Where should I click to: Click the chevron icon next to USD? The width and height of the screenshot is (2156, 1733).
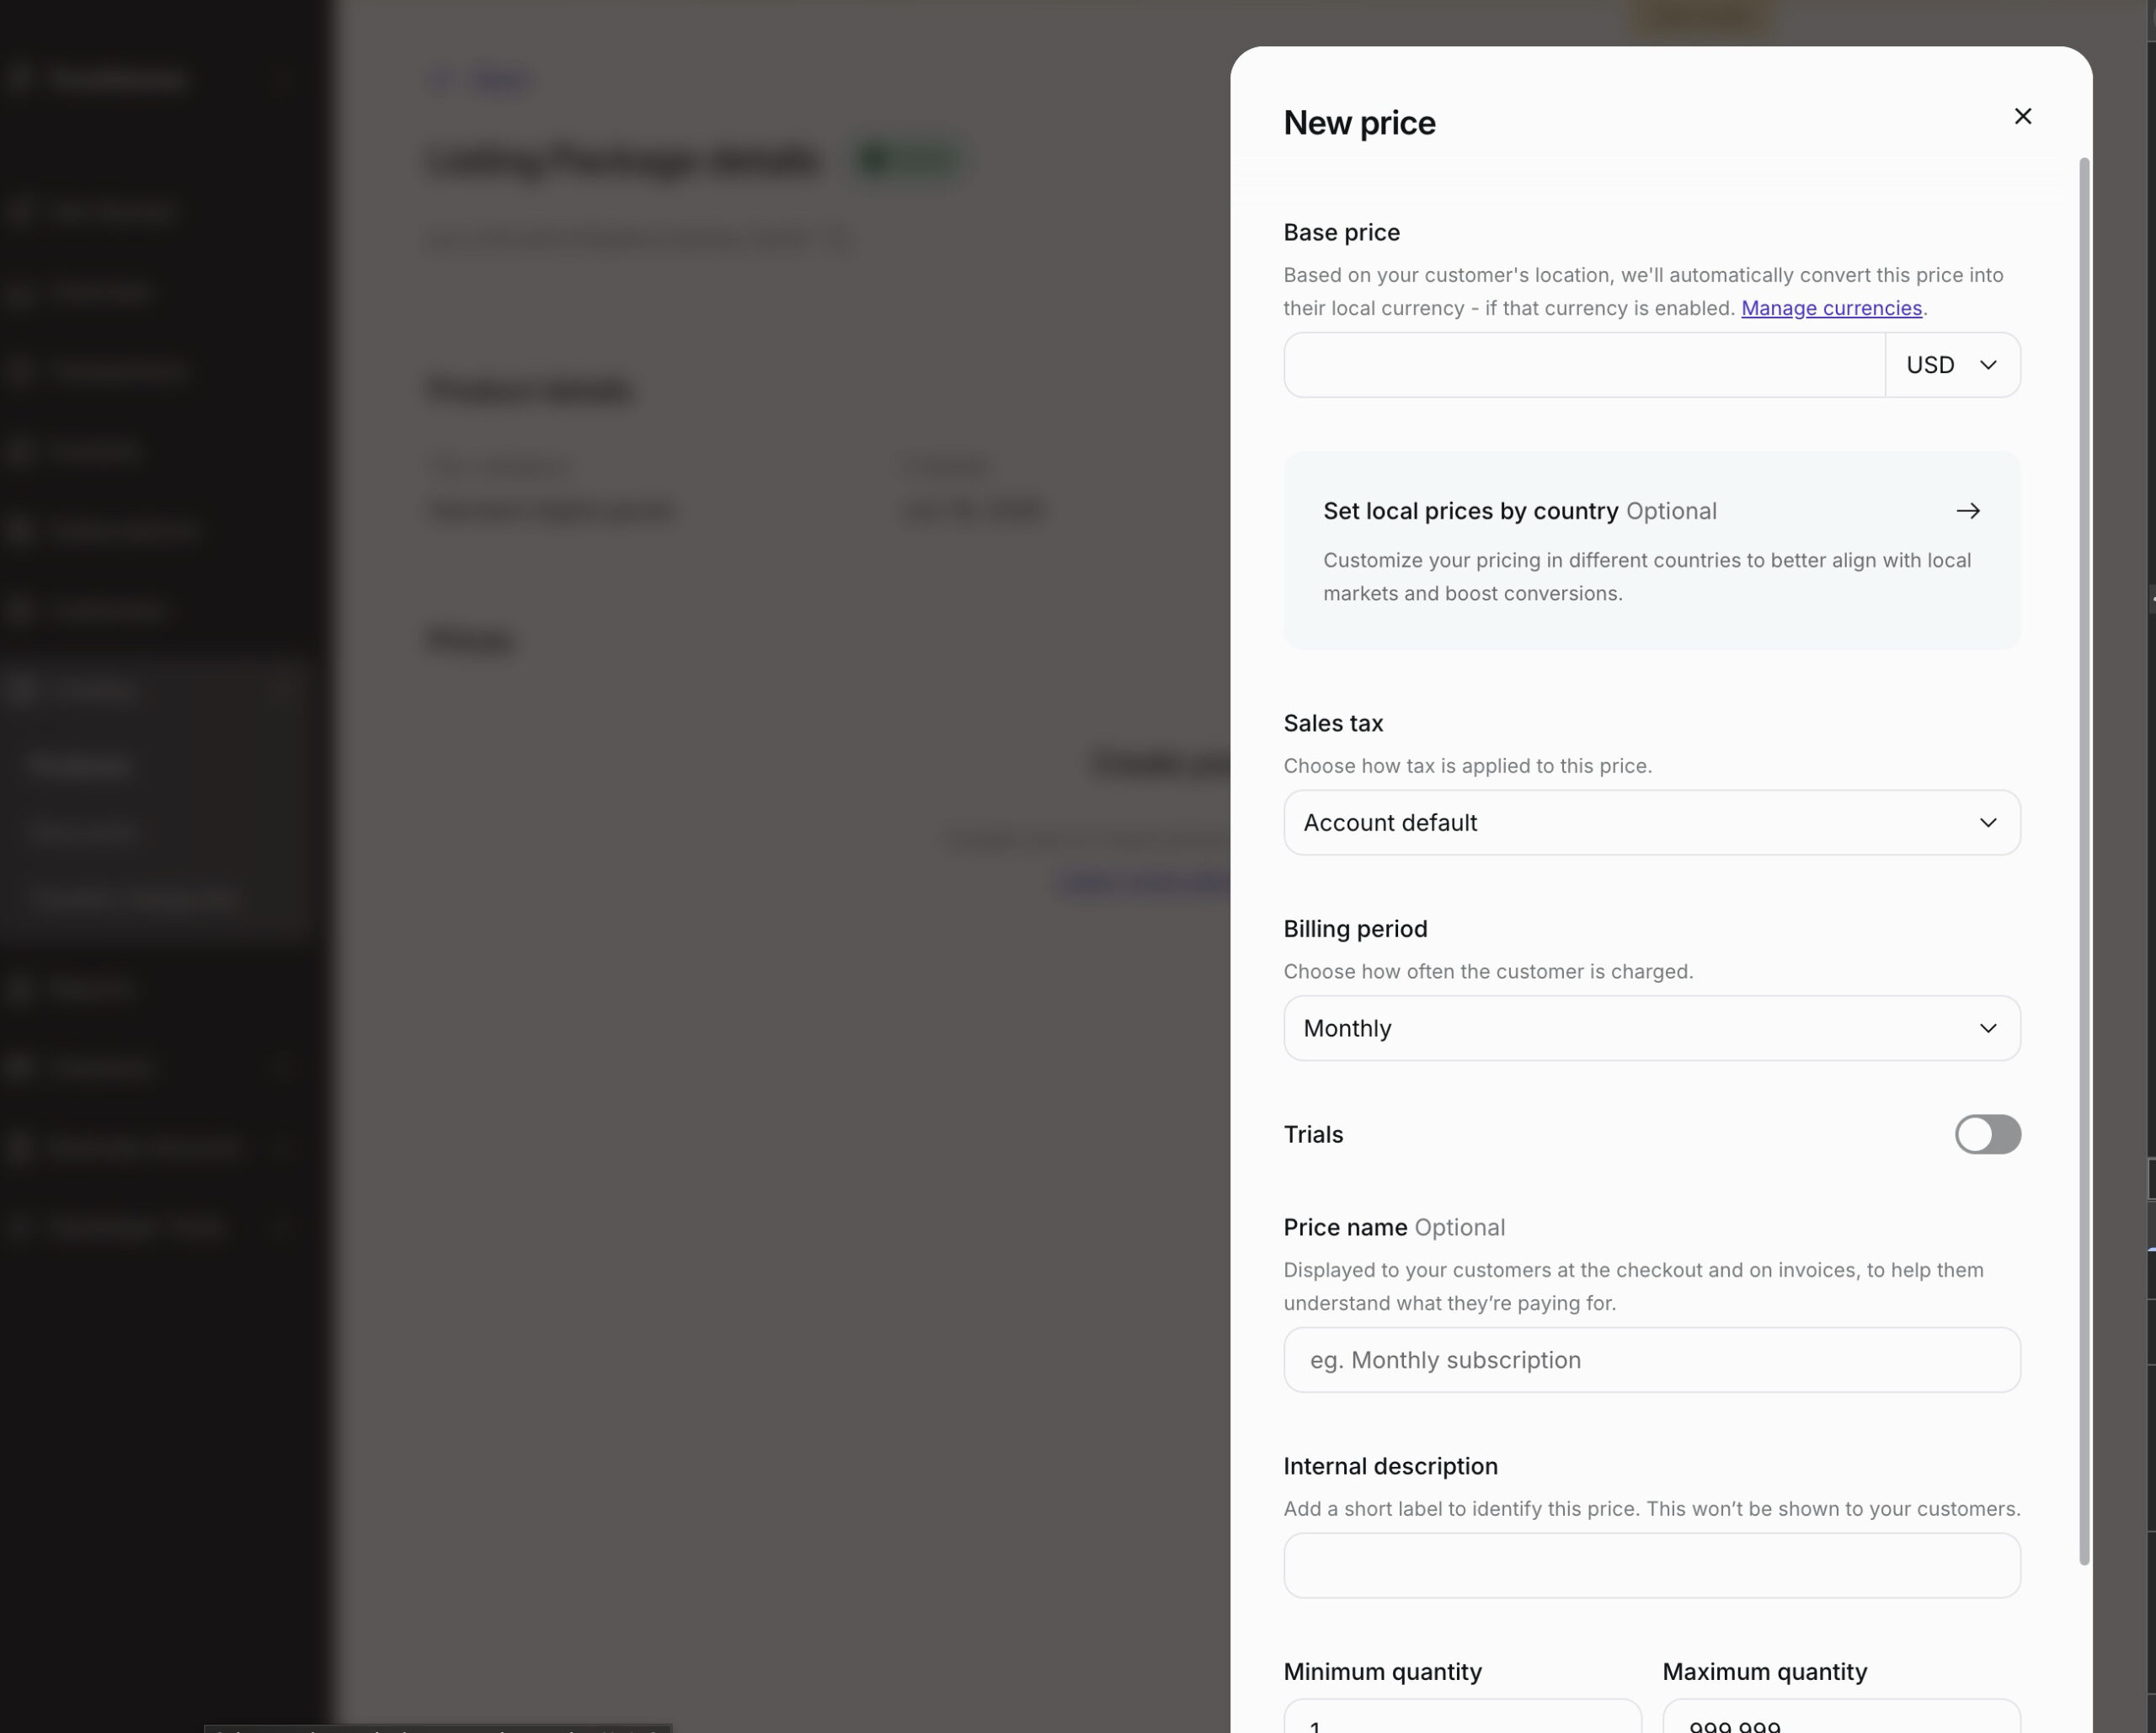(x=1988, y=365)
